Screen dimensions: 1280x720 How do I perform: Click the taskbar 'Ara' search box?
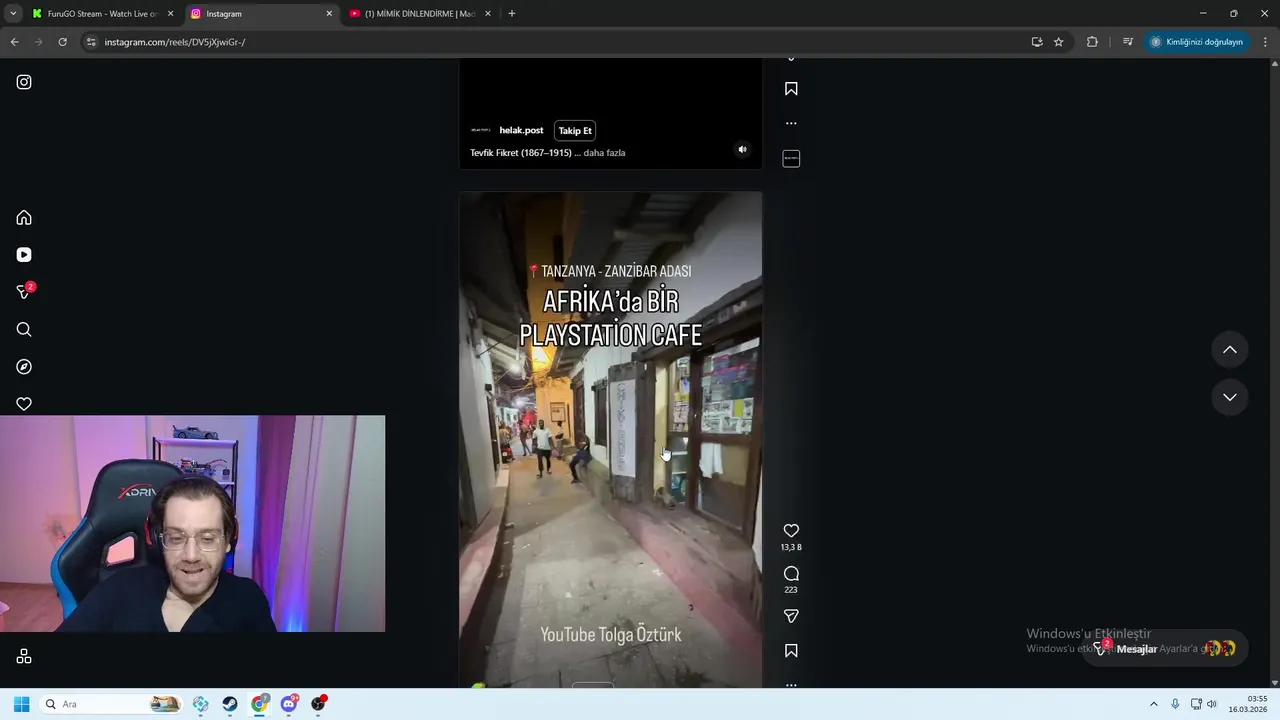click(110, 704)
